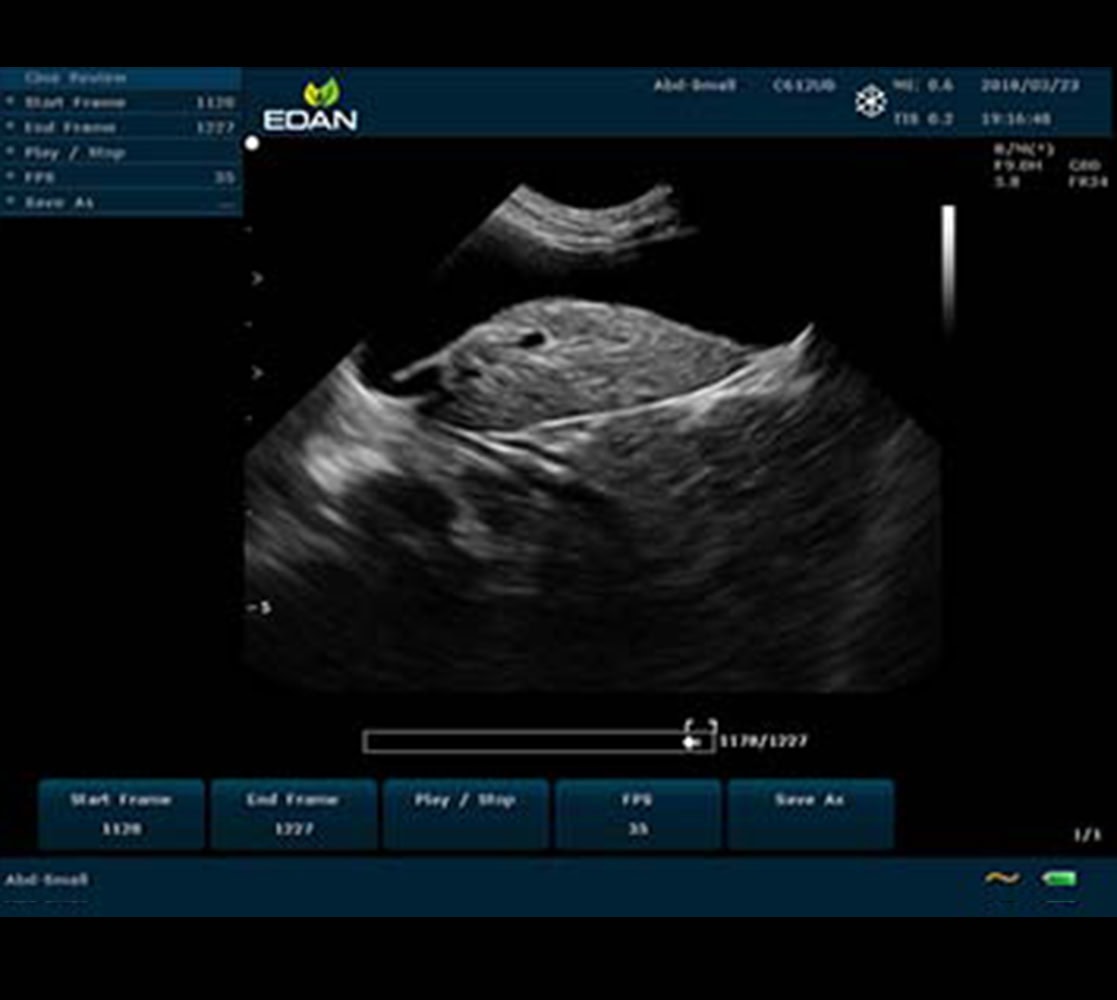
Task: Click the -5 depth scale marker
Action: [x=254, y=605]
